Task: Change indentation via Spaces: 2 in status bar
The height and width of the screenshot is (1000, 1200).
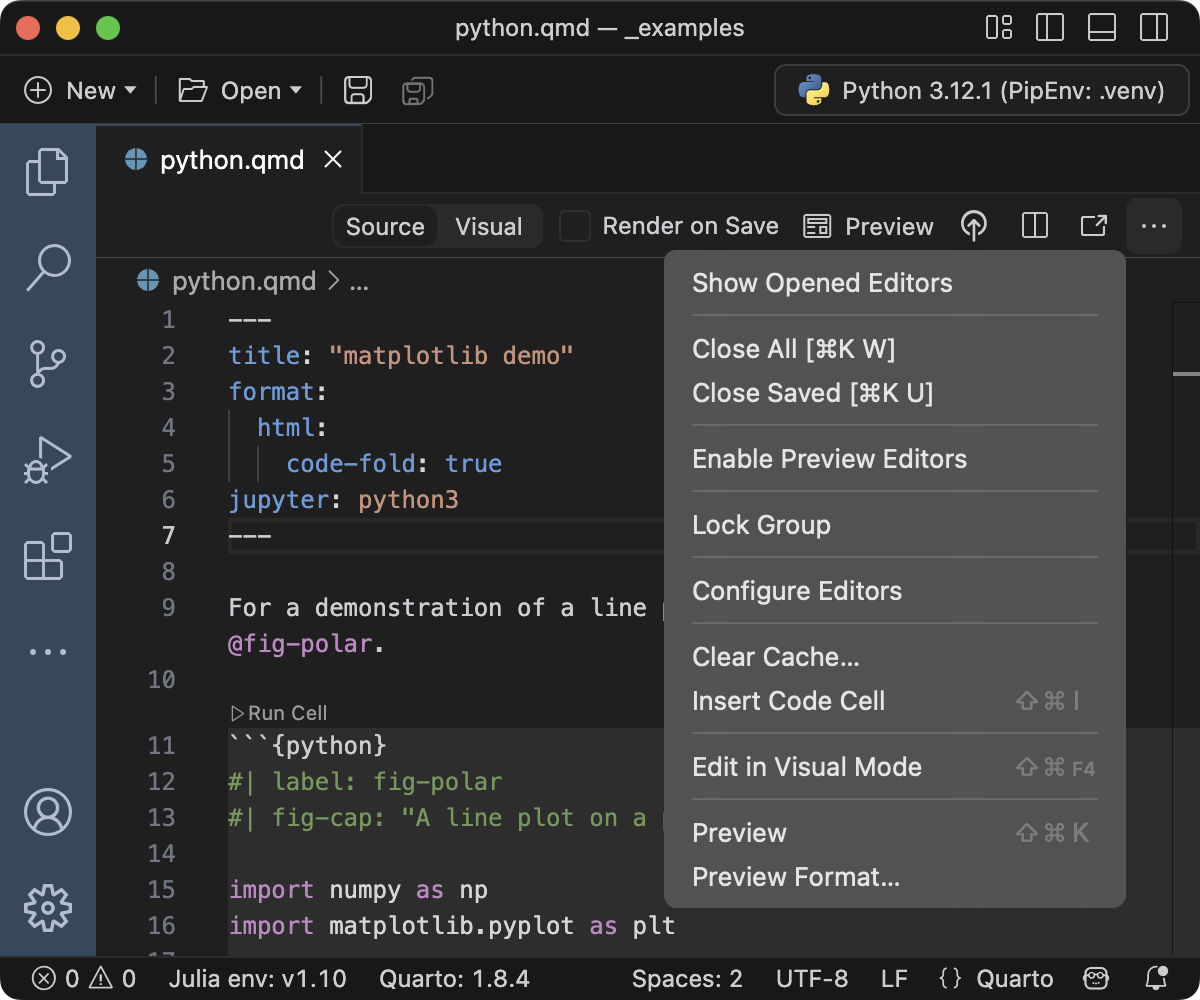Action: [686, 978]
